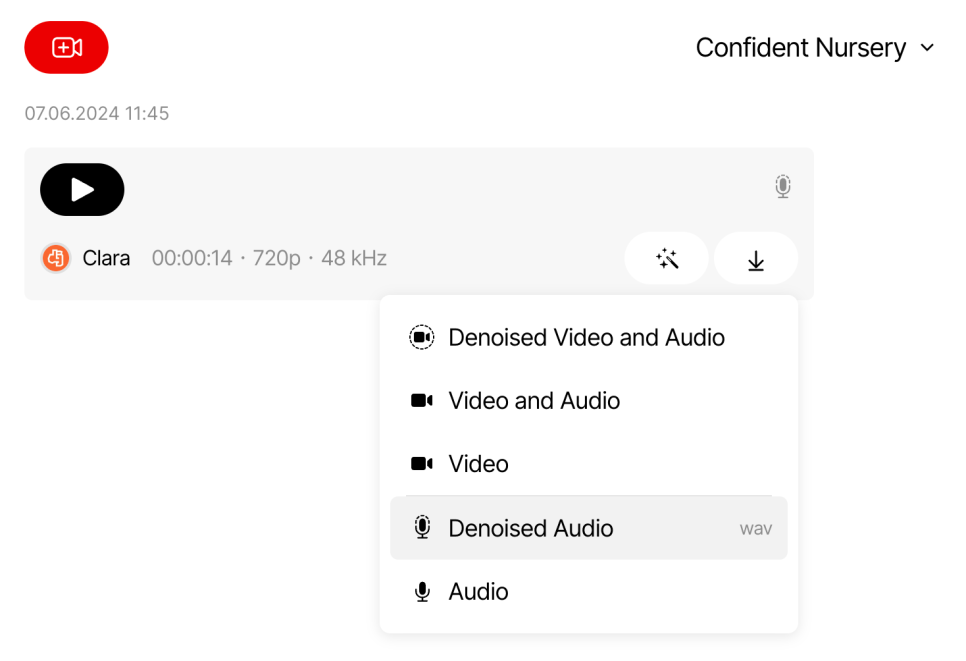Play Clara's recording
Viewport: 966px width, 661px height.
[82, 190]
